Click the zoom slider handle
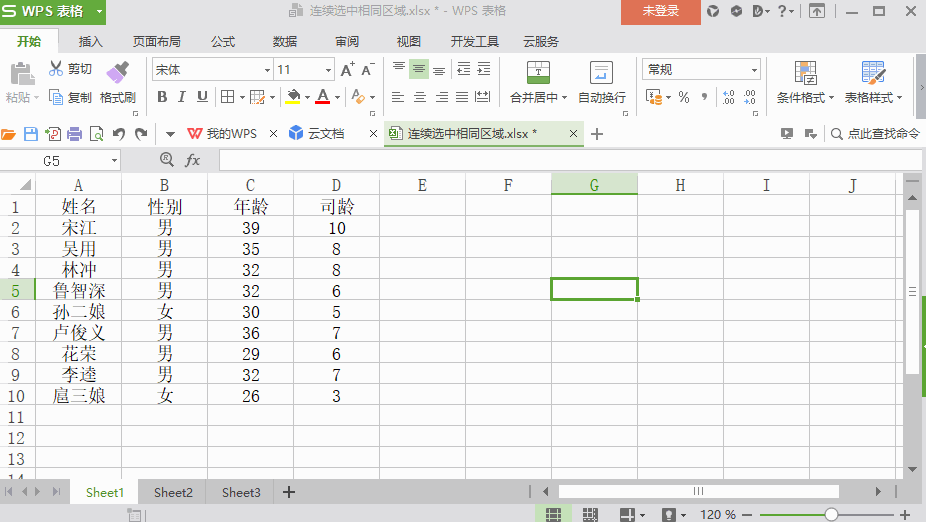Viewport: 926px width, 522px height. (x=831, y=514)
